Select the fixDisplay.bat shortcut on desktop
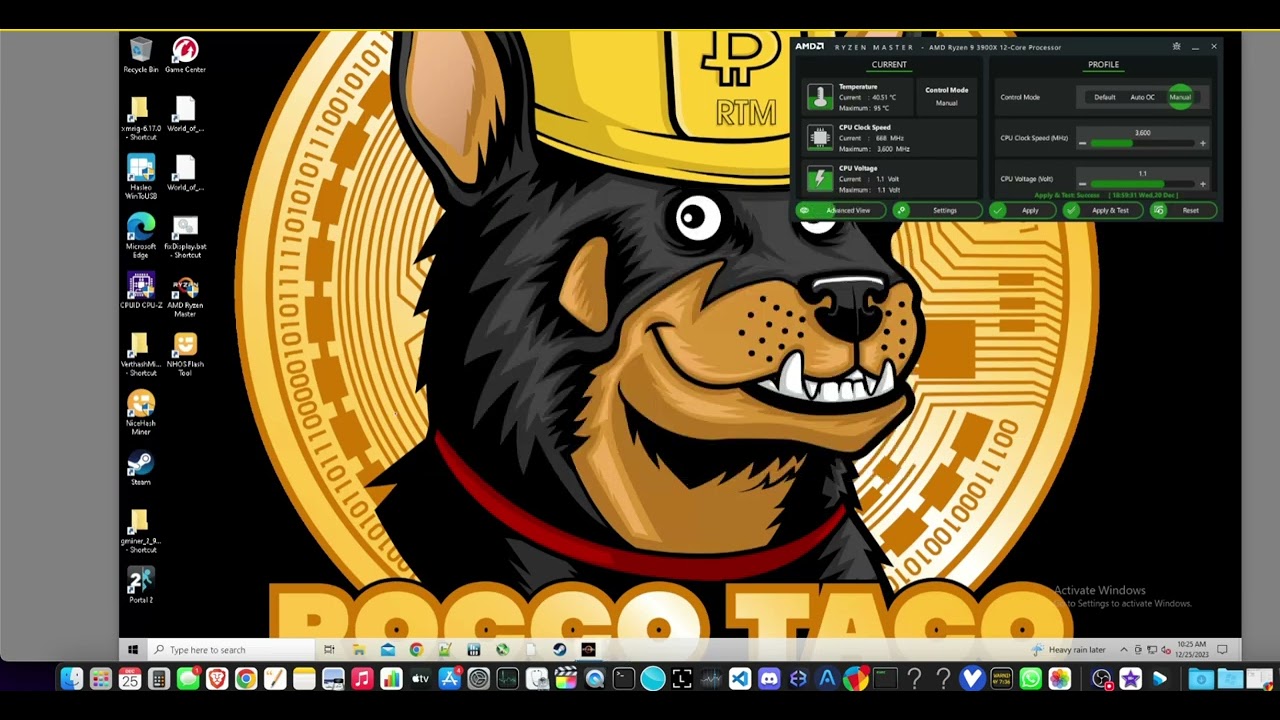The width and height of the screenshot is (1280, 720). tap(185, 236)
